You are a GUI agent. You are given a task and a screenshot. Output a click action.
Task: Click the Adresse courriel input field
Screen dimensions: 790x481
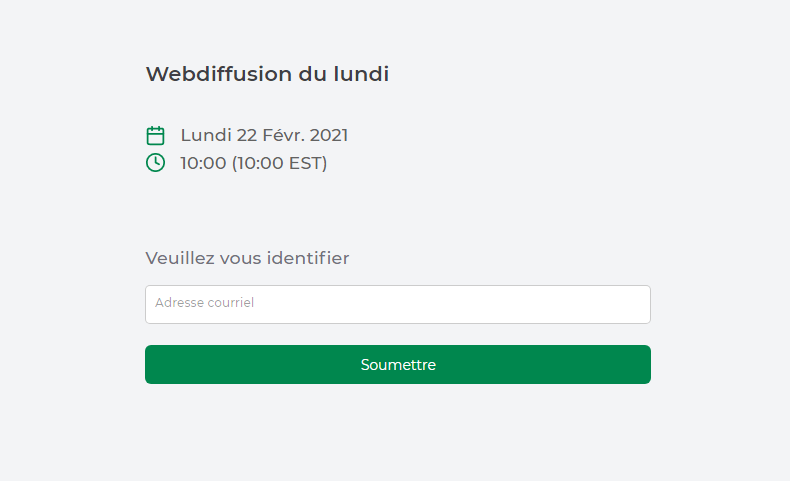(x=398, y=304)
